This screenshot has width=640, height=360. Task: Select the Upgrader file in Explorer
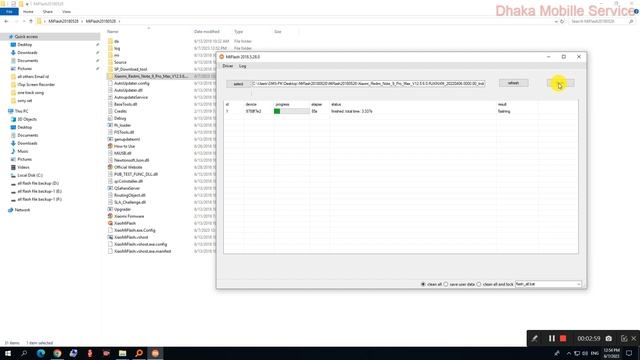[122, 209]
